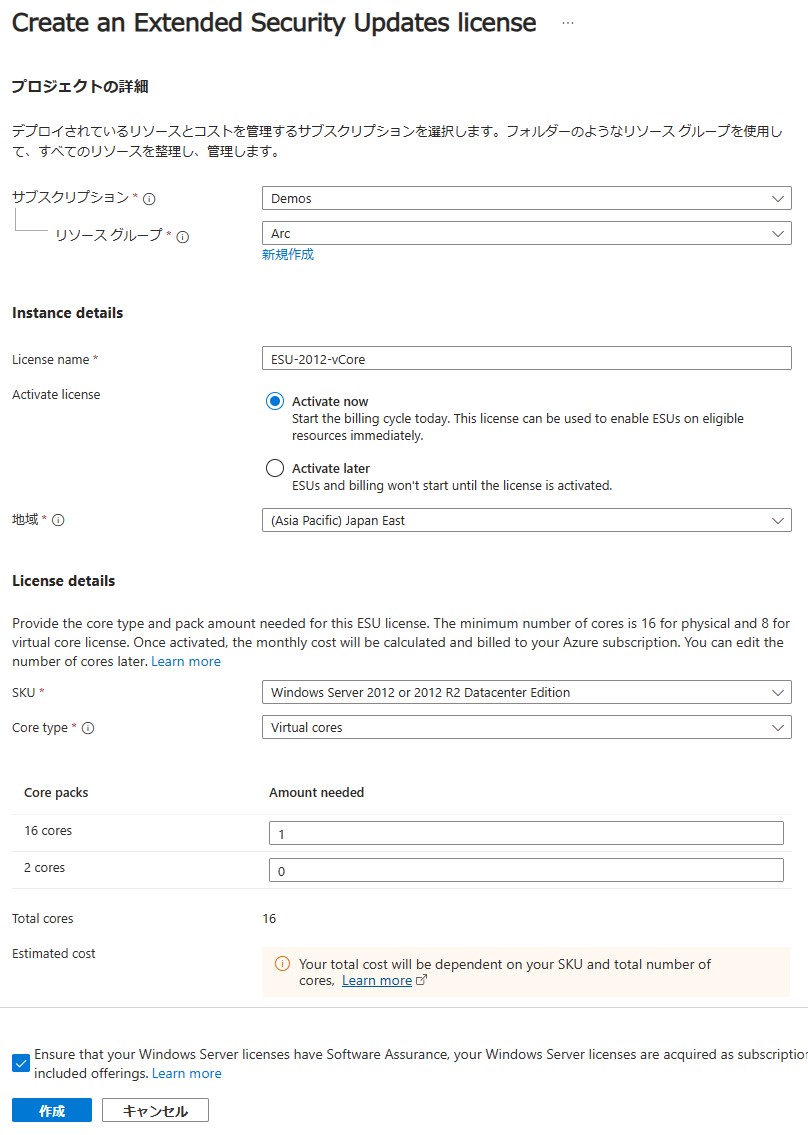Click the 作成 button
Image resolution: width=808 pixels, height=1135 pixels.
(52, 1110)
